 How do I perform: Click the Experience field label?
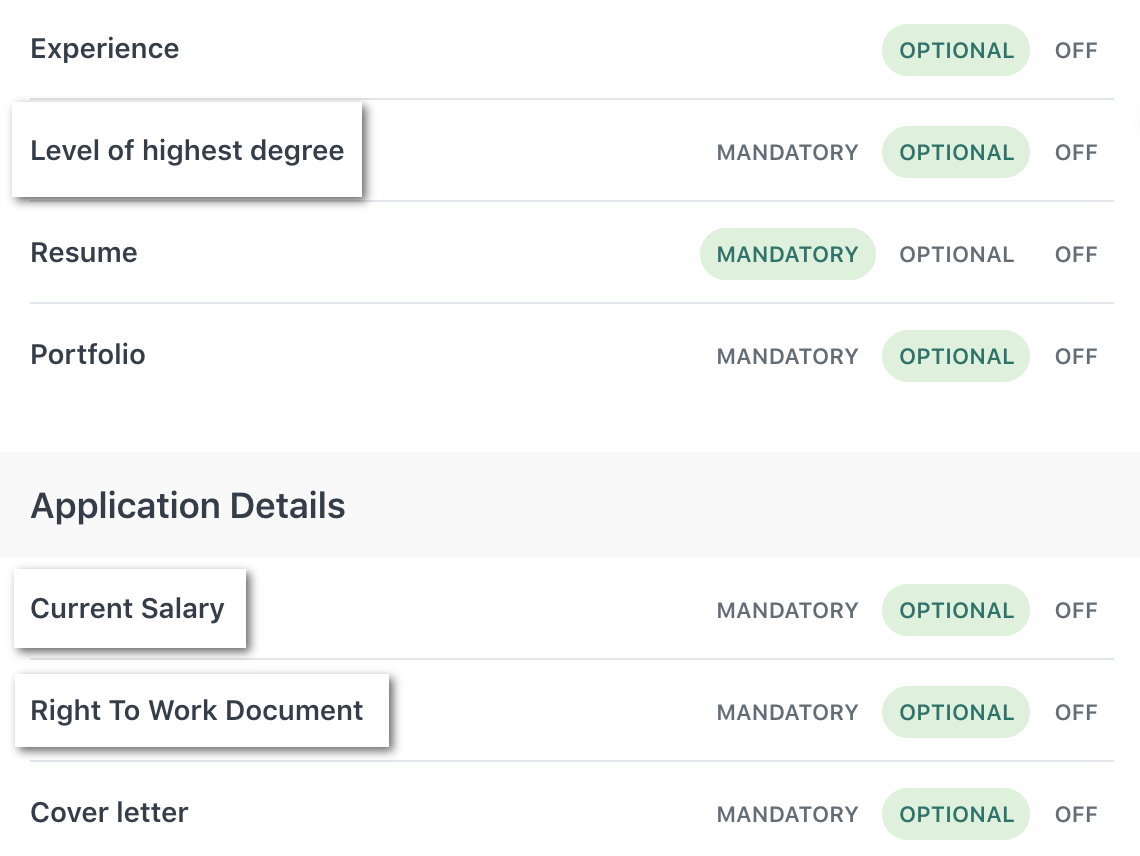pyautogui.click(x=104, y=48)
